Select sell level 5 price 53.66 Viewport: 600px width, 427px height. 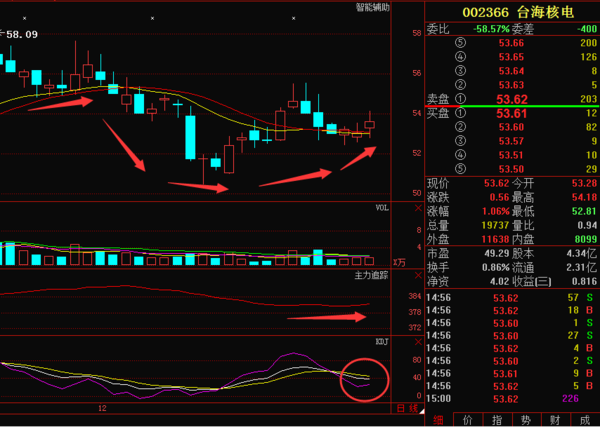[511, 43]
